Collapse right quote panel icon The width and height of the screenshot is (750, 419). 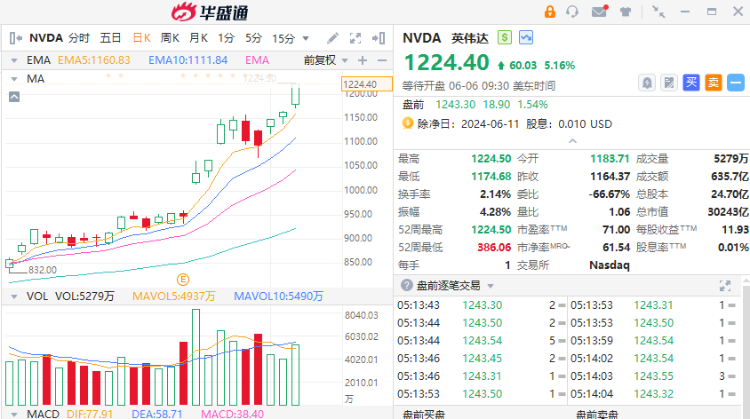[x=378, y=38]
